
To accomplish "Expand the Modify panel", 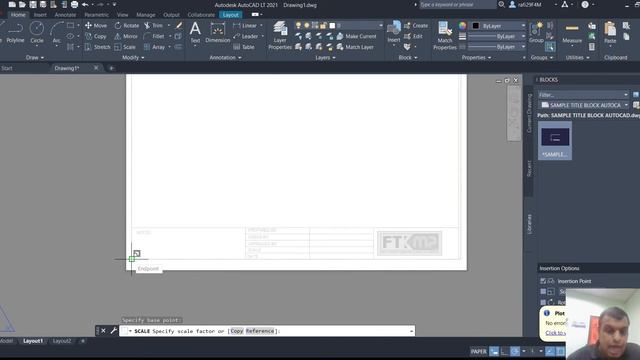I will (x=133, y=58).
